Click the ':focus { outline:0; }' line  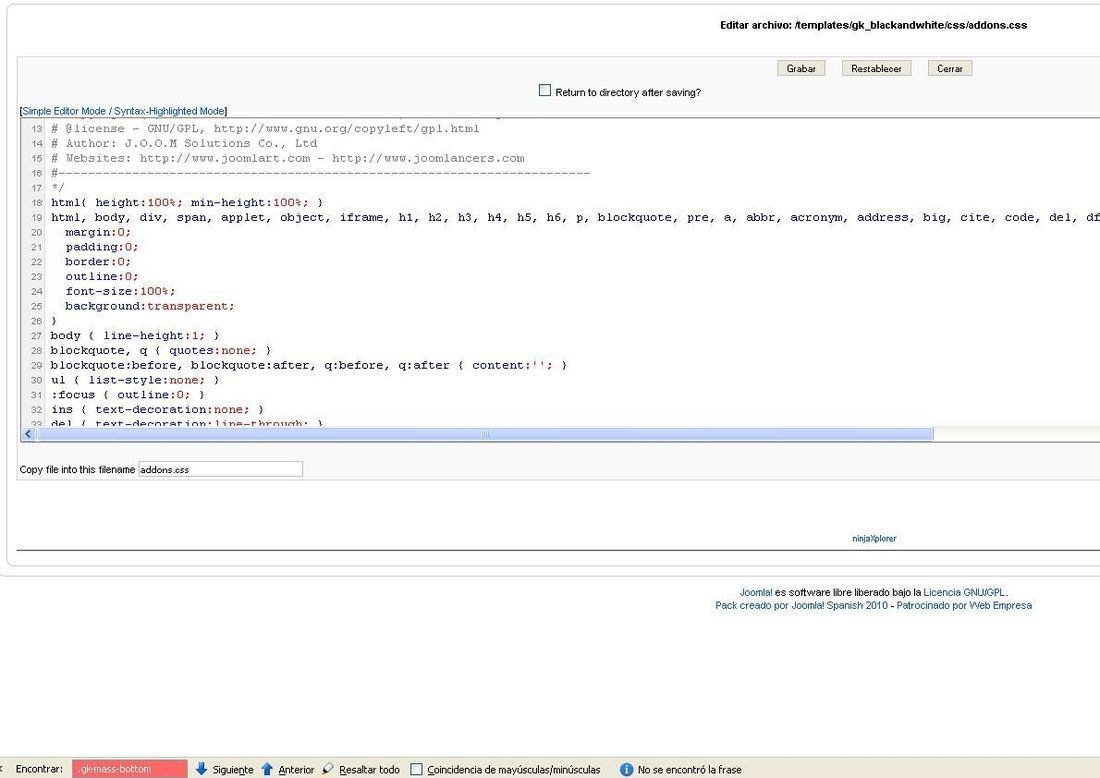(128, 394)
